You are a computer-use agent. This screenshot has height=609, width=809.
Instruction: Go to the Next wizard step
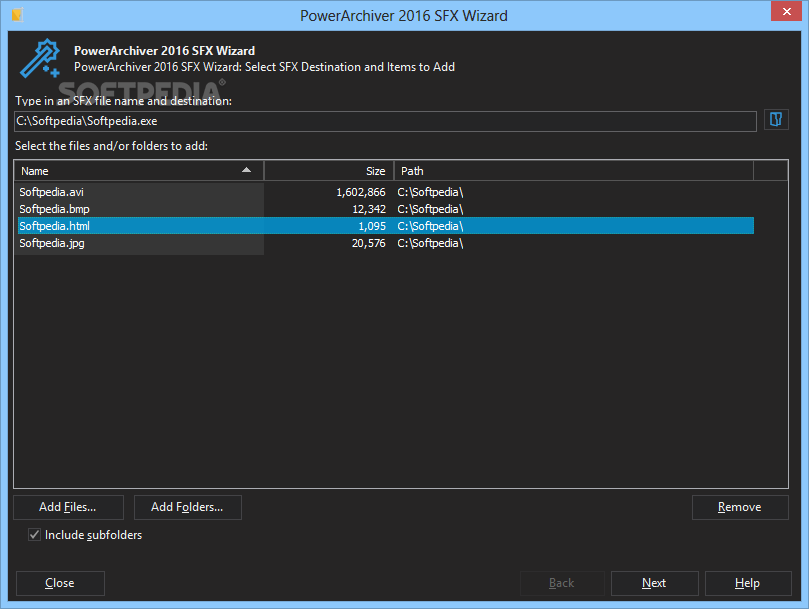[x=654, y=583]
